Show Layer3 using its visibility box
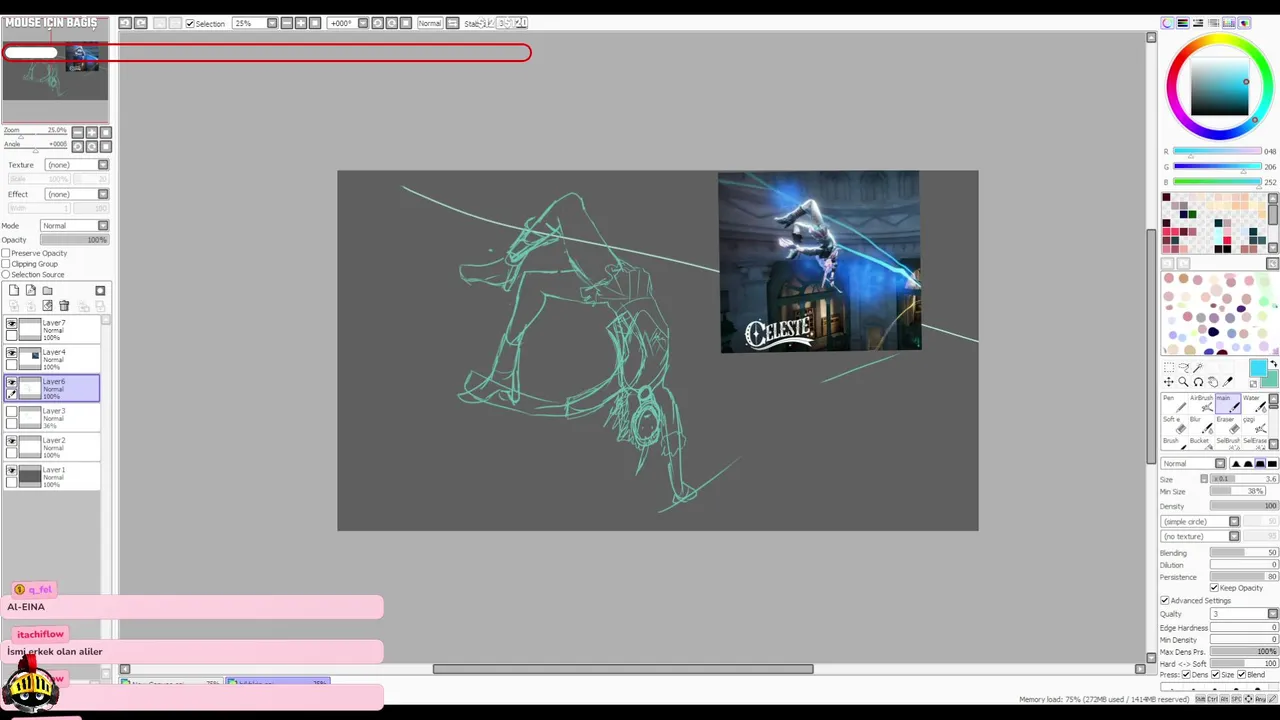Viewport: 1280px width, 720px height. point(12,411)
